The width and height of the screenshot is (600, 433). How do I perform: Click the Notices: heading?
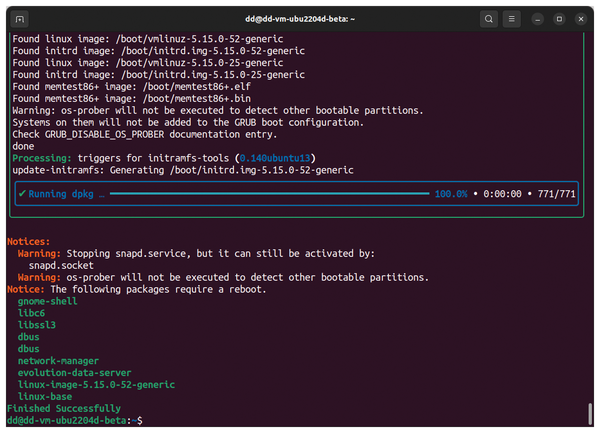28,241
